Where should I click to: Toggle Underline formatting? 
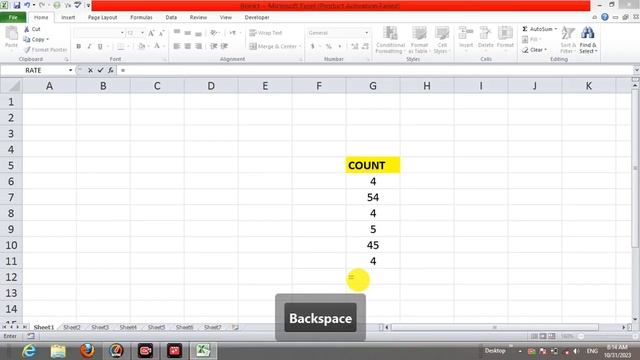click(x=100, y=47)
